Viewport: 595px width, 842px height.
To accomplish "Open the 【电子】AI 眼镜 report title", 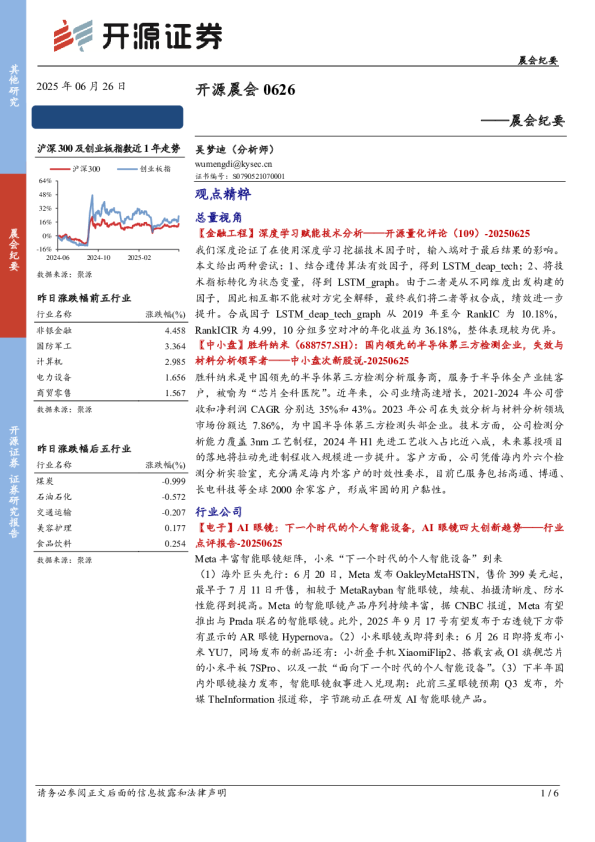I will click(379, 535).
